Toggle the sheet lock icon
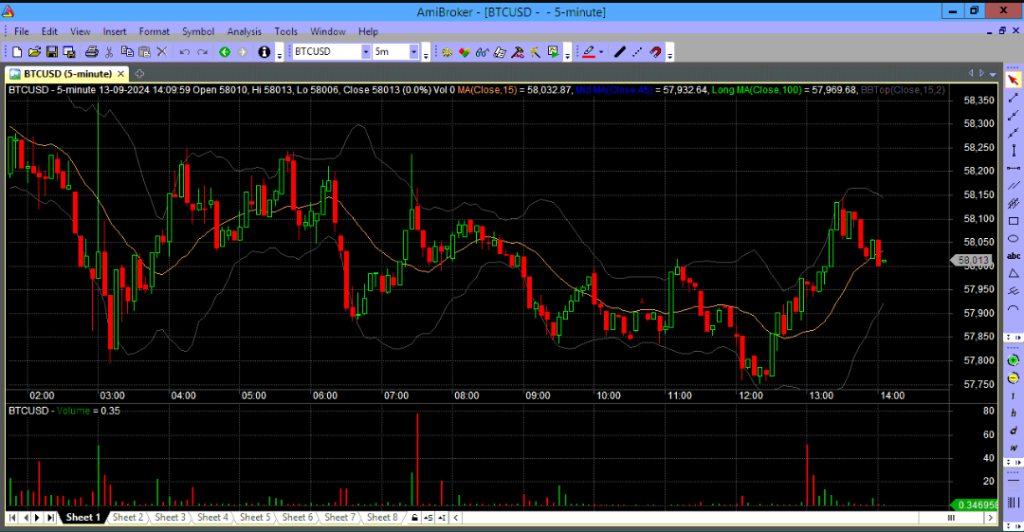 click(414, 518)
